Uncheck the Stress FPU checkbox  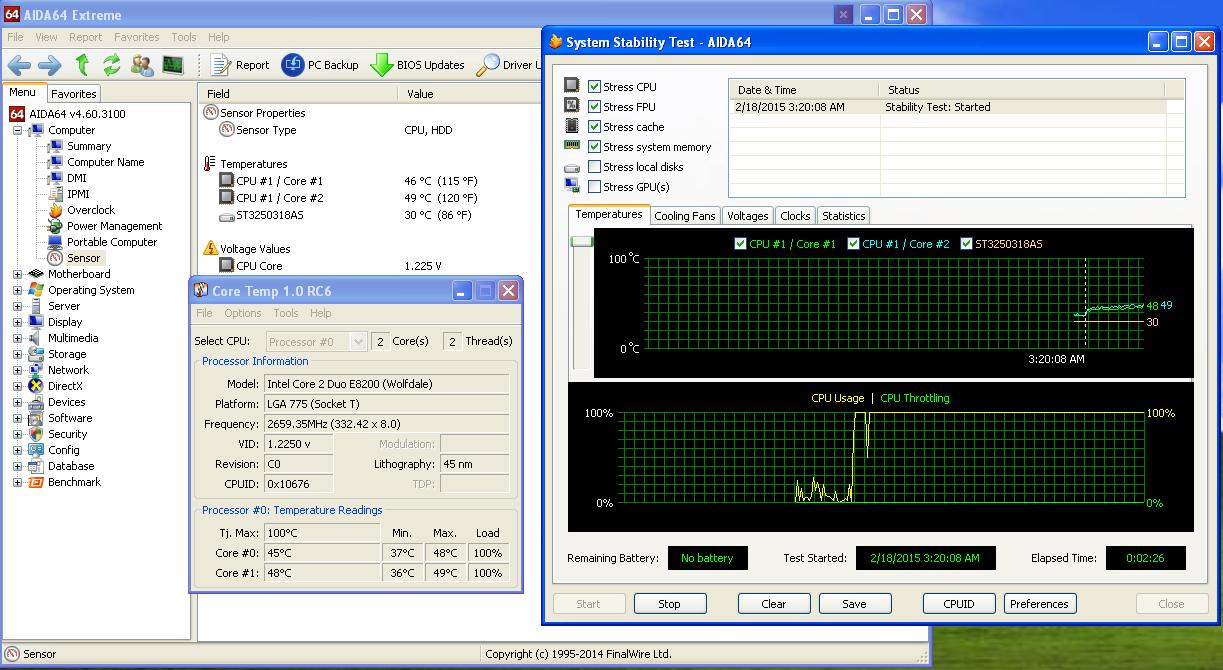[595, 107]
